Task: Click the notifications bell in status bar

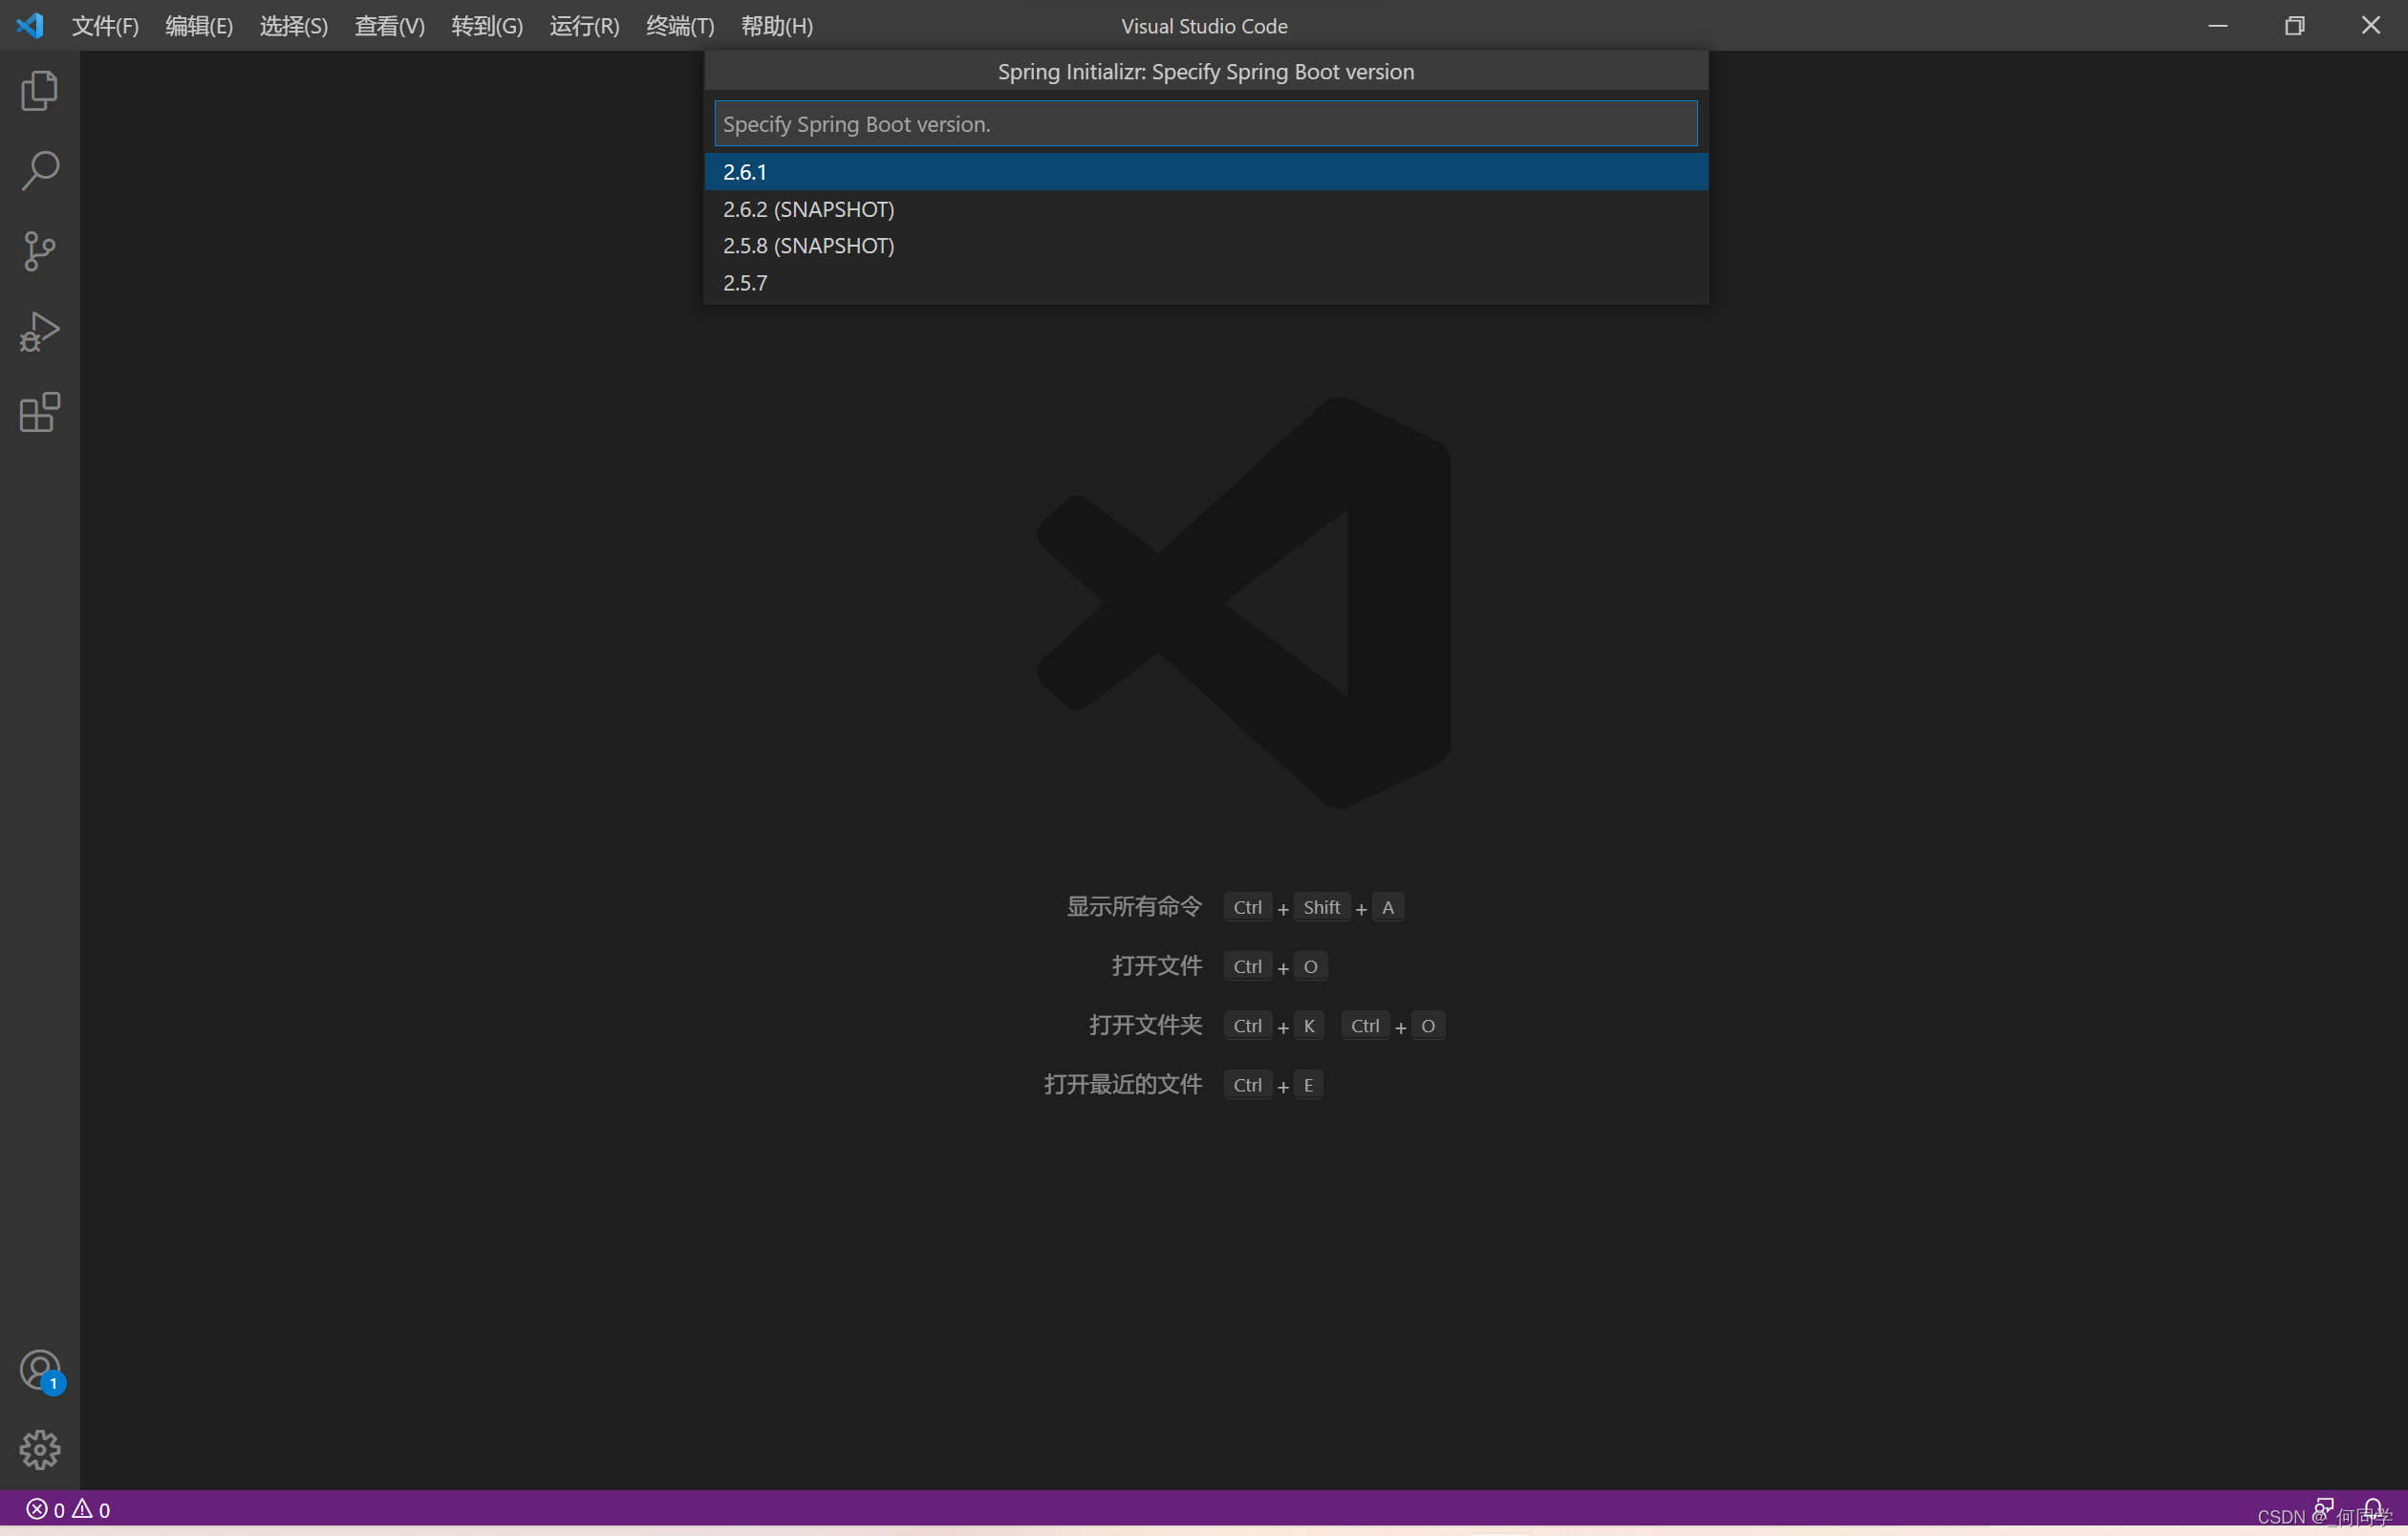Action: 2372,1508
